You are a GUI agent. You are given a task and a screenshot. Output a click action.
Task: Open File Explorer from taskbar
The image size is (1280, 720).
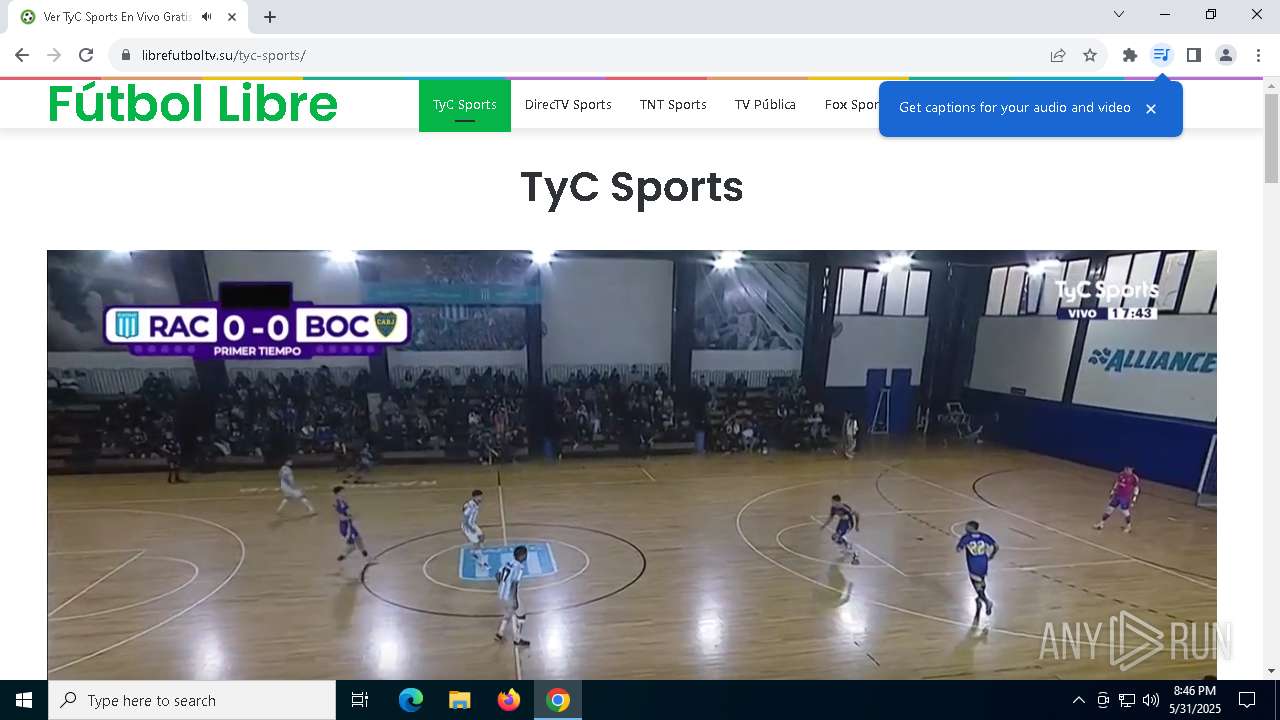(x=459, y=700)
